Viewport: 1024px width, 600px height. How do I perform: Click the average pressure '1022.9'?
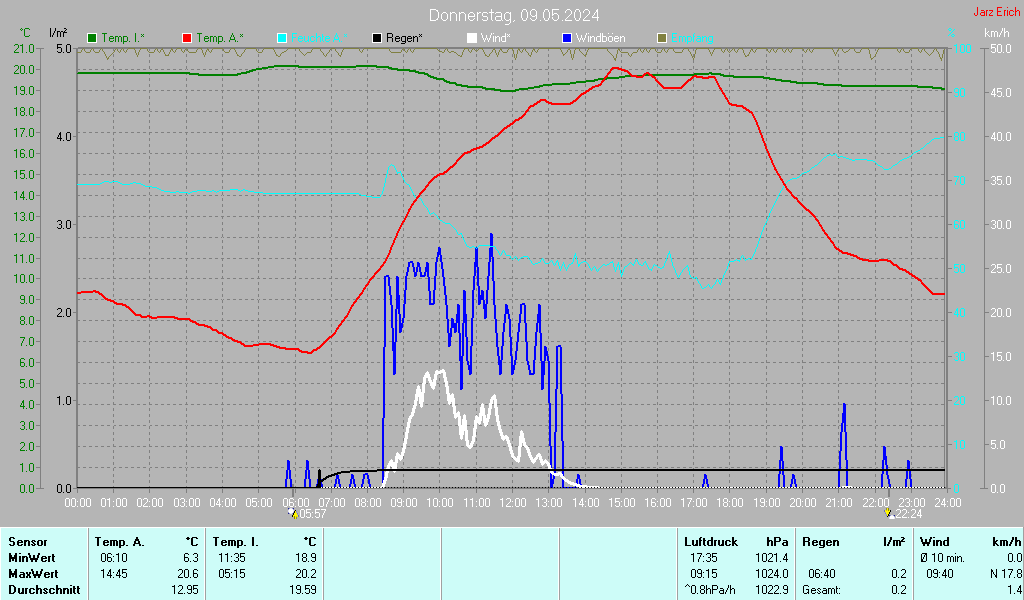771,590
